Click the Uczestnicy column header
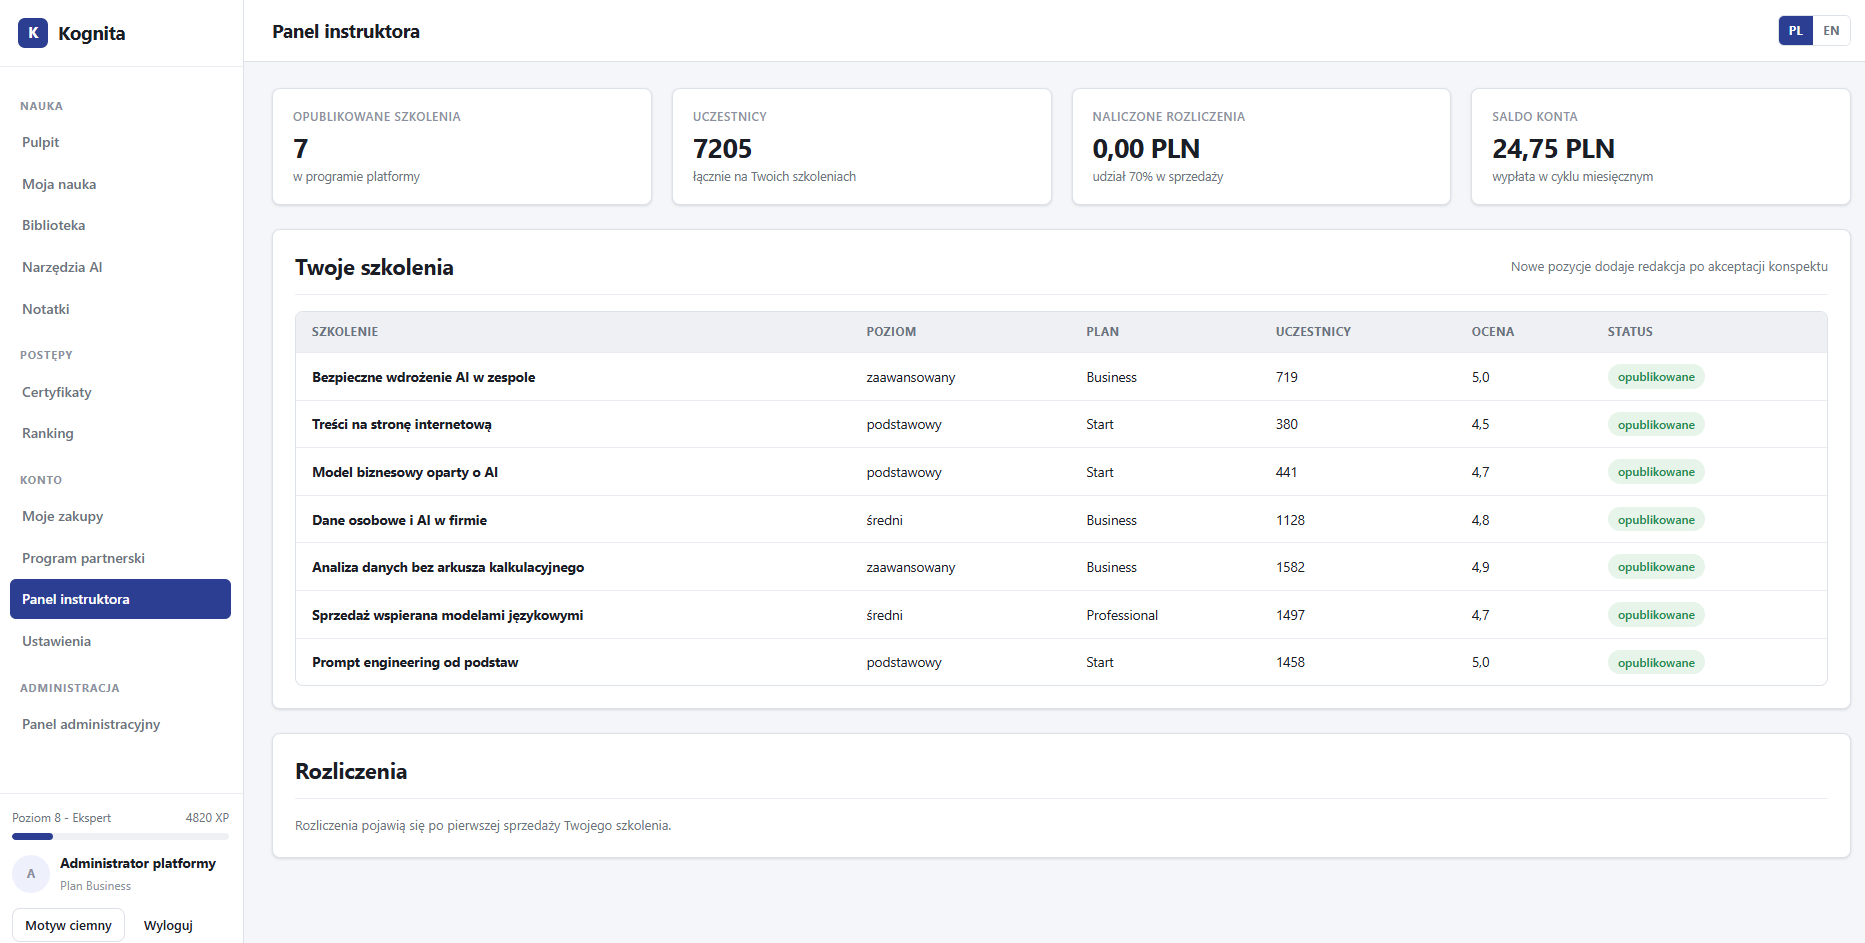Viewport: 1865px width, 943px height. click(x=1313, y=332)
